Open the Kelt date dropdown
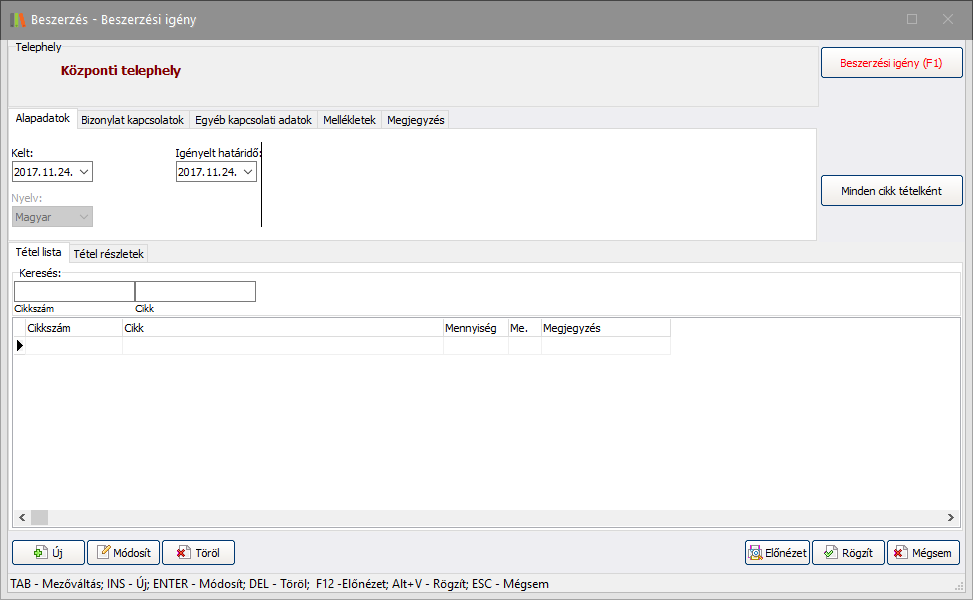973x600 pixels. point(84,172)
